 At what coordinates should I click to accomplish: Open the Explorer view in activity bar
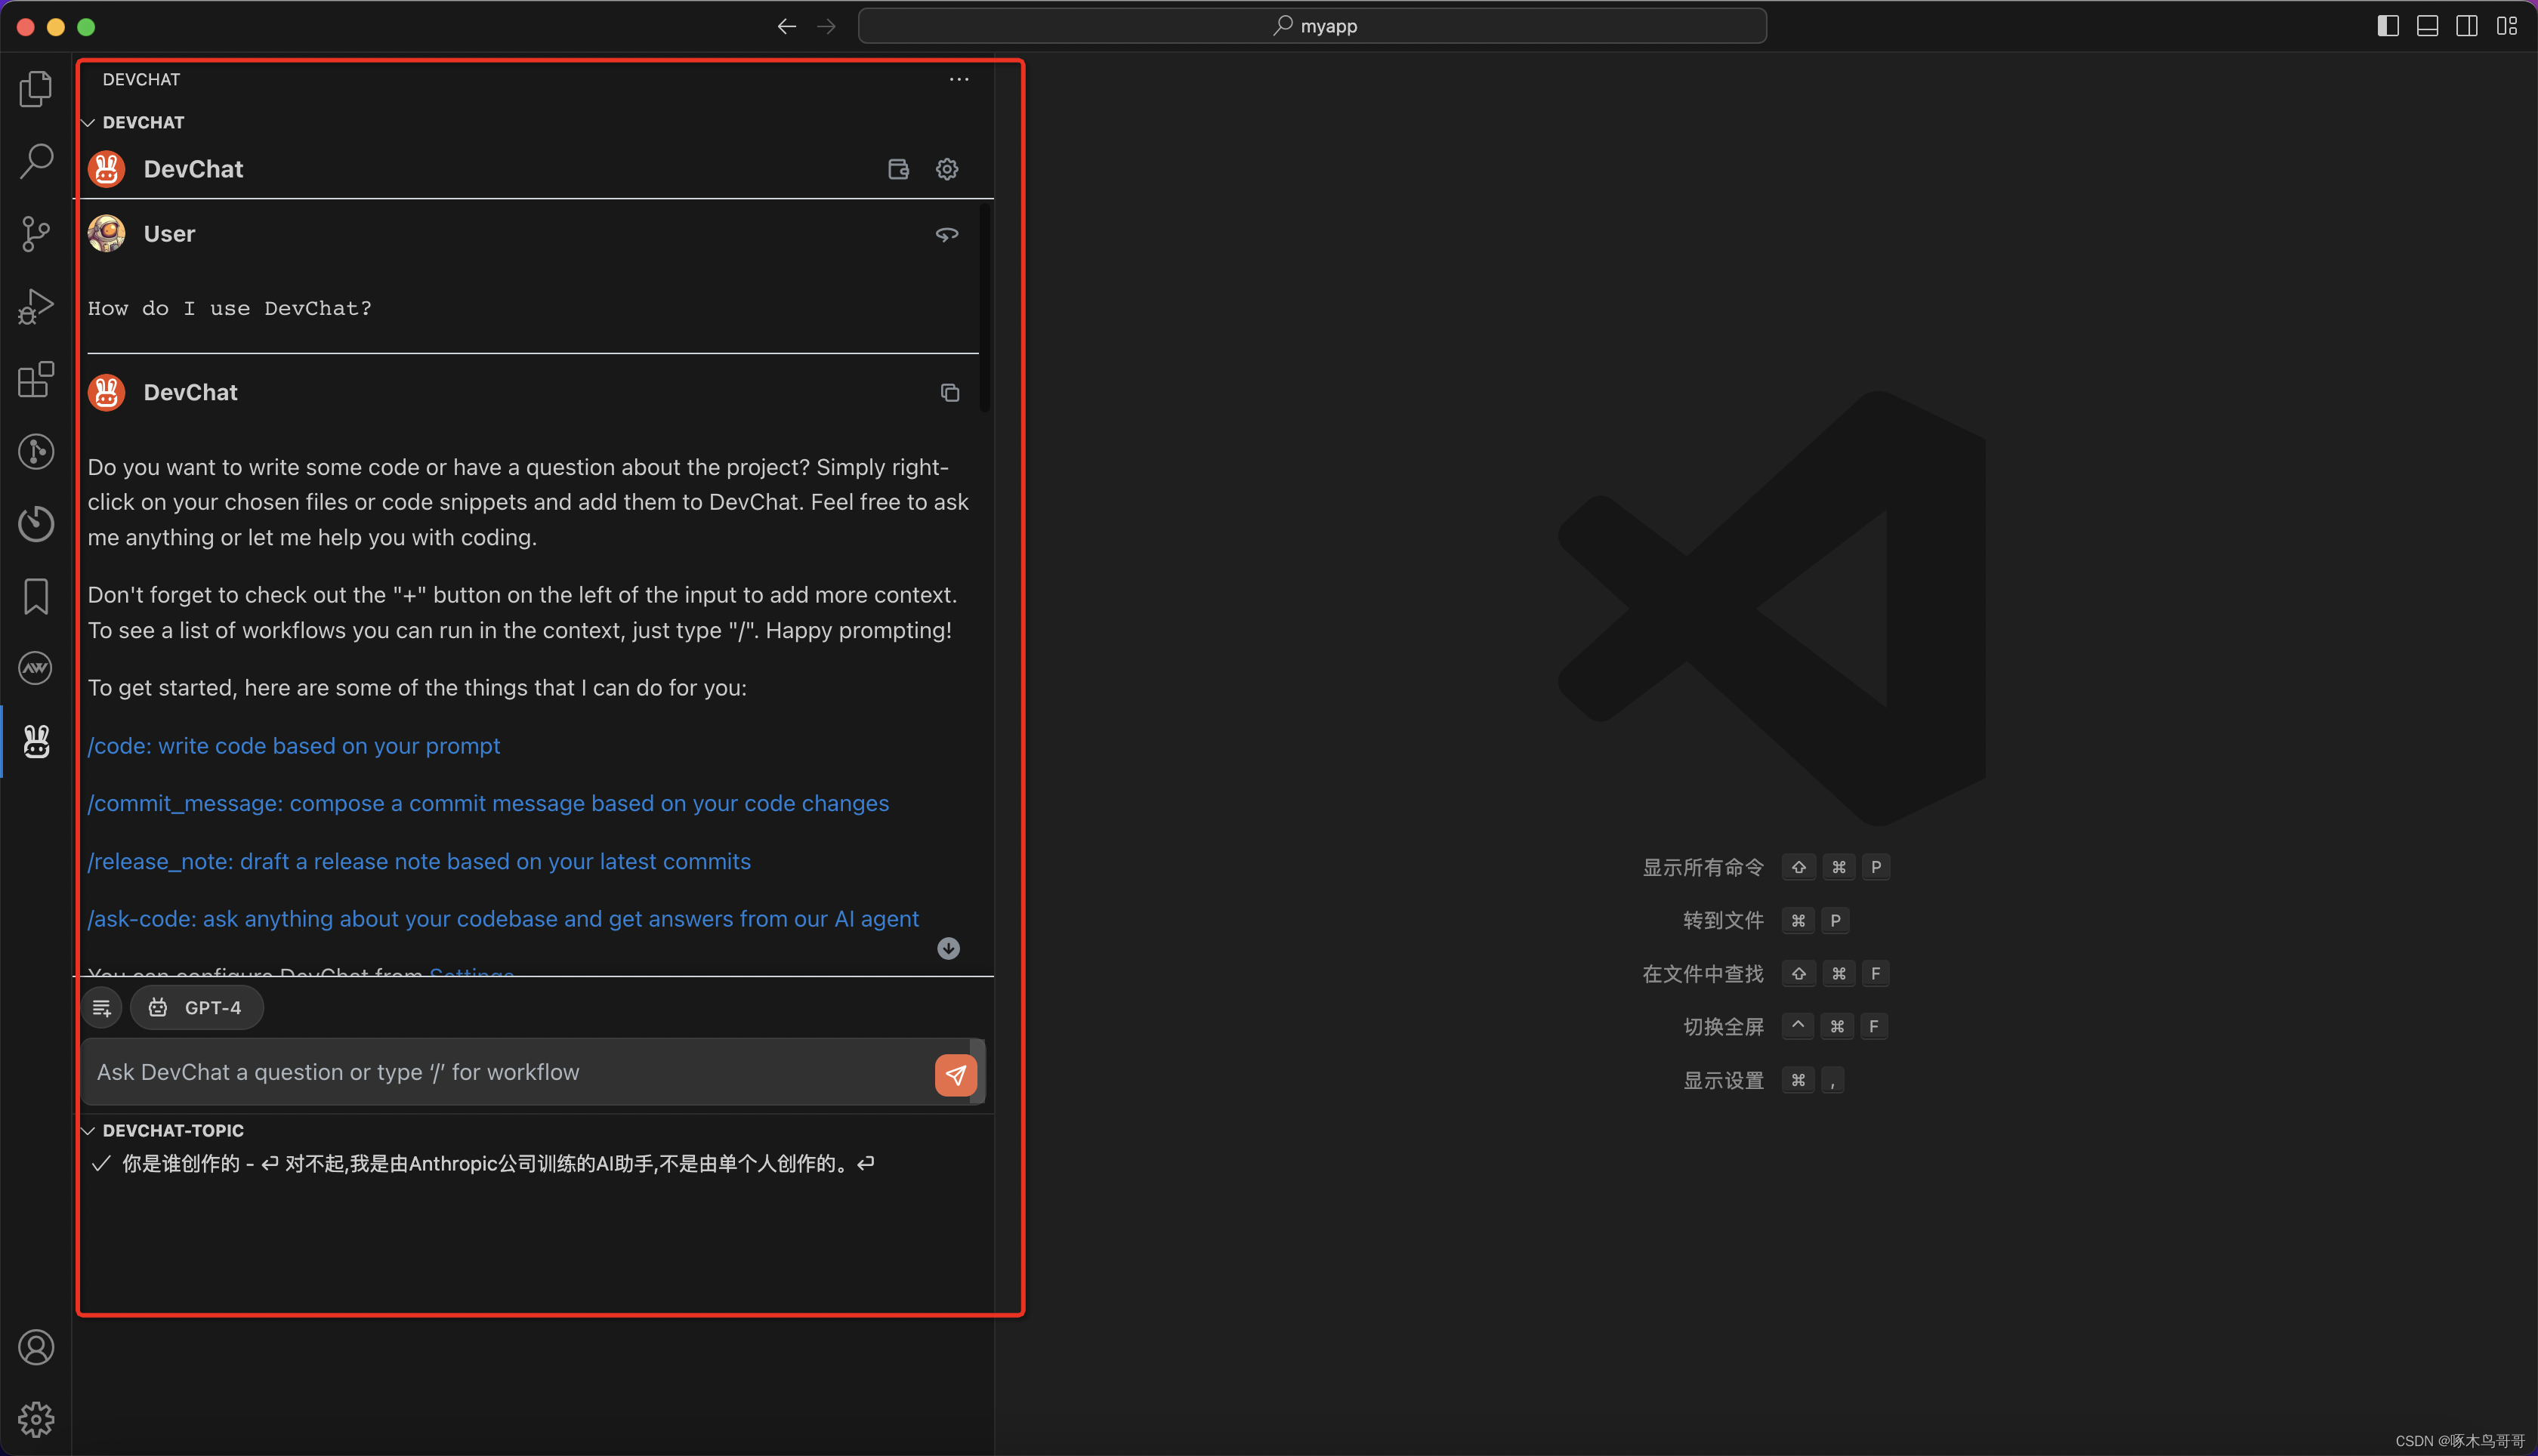point(36,89)
